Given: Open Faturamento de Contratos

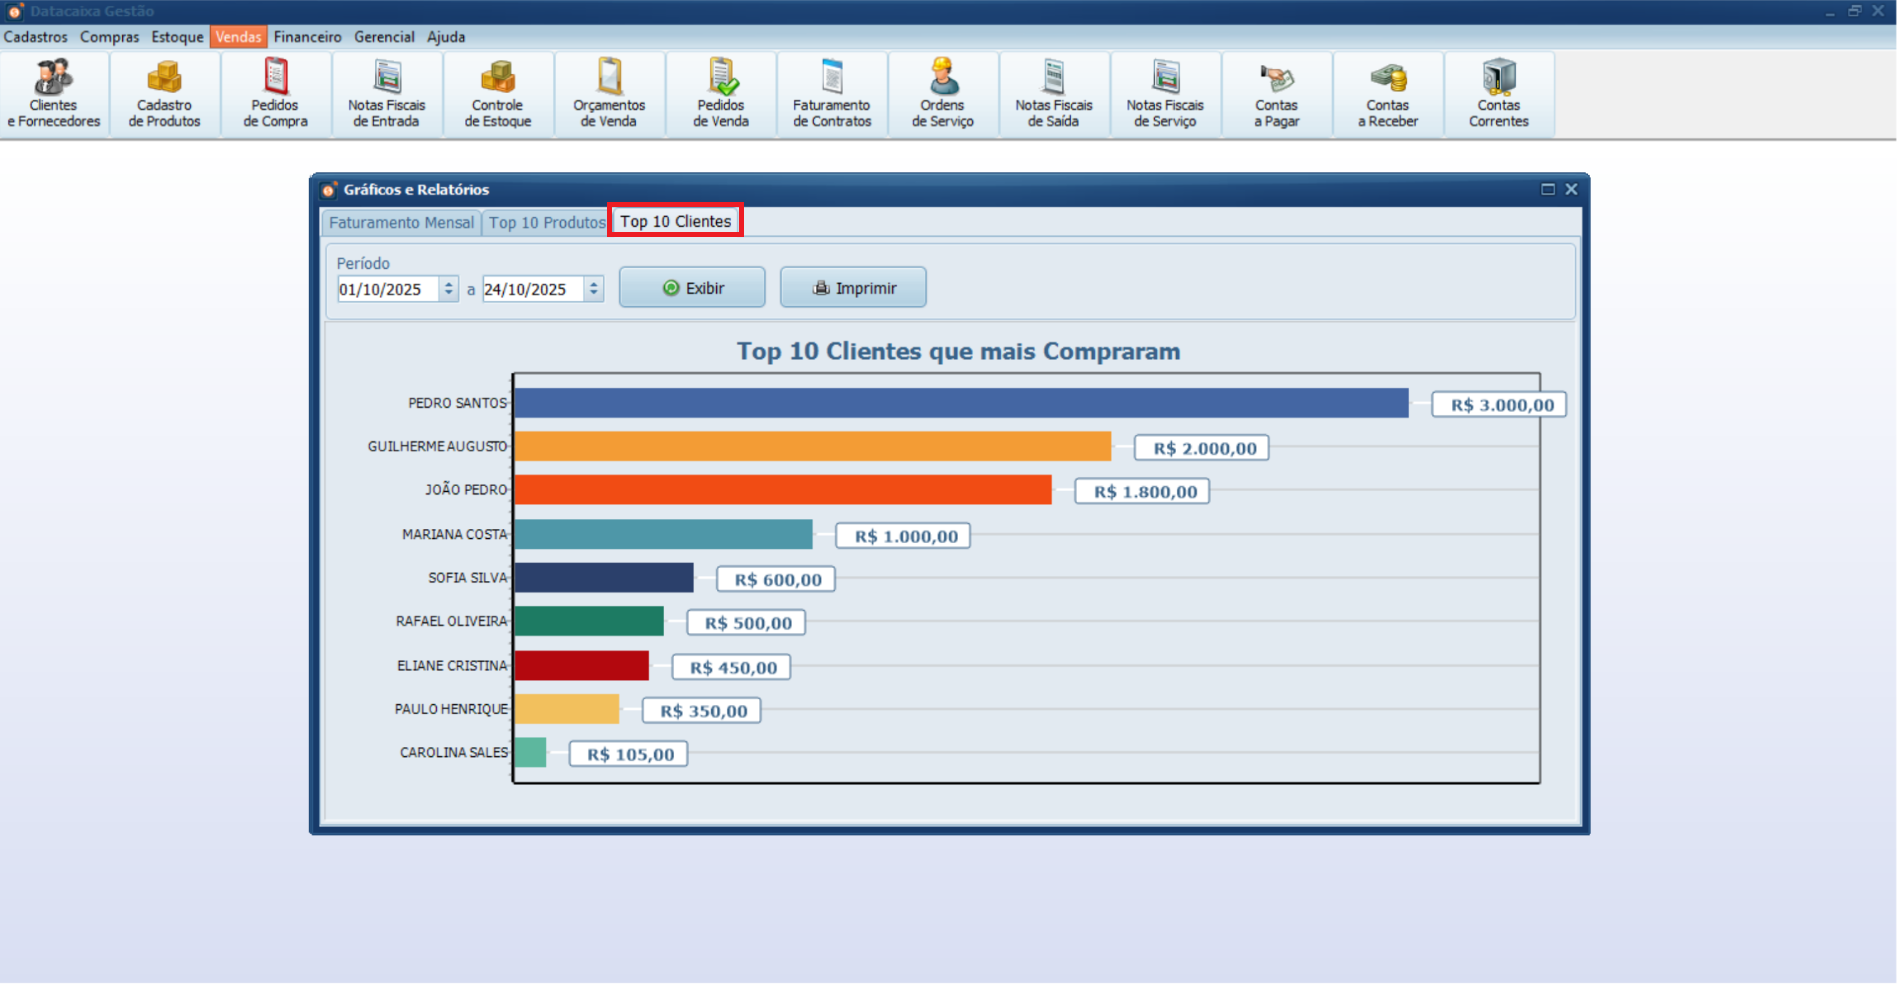Looking at the screenshot, I should coord(831,93).
